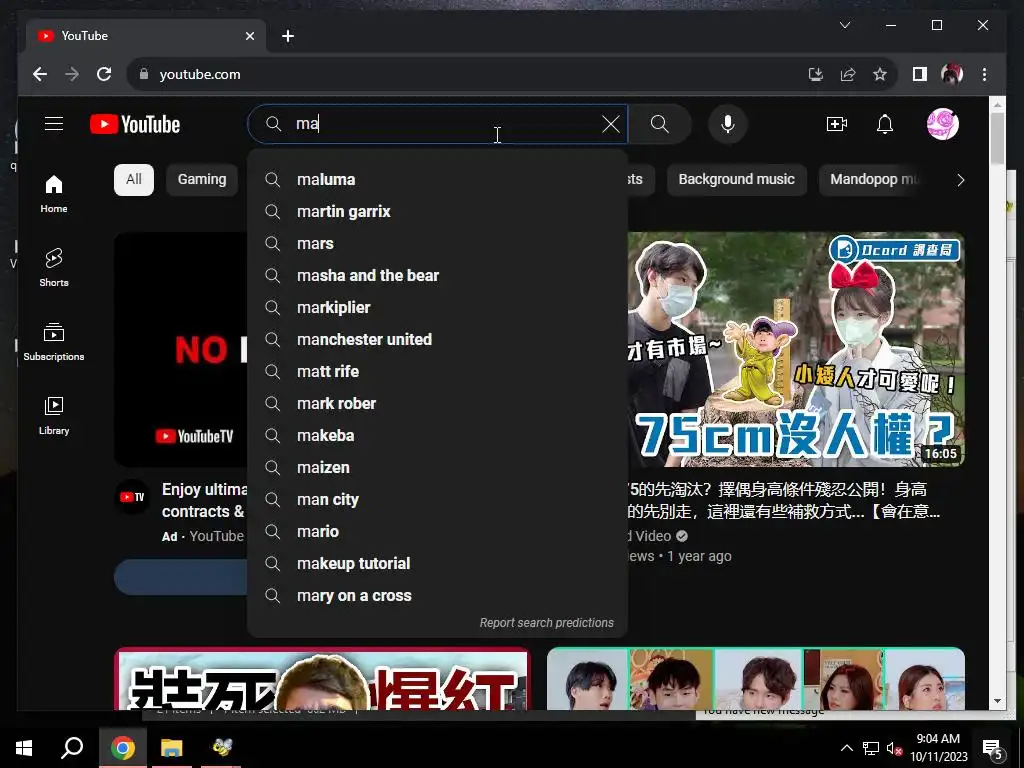1024x768 pixels.
Task: Open the bottom-right faces video thumbnail
Action: [x=756, y=679]
